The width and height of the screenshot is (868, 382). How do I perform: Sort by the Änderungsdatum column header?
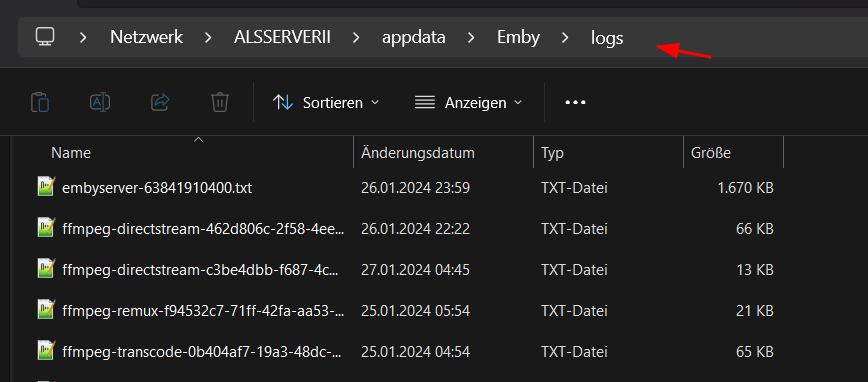tap(417, 153)
